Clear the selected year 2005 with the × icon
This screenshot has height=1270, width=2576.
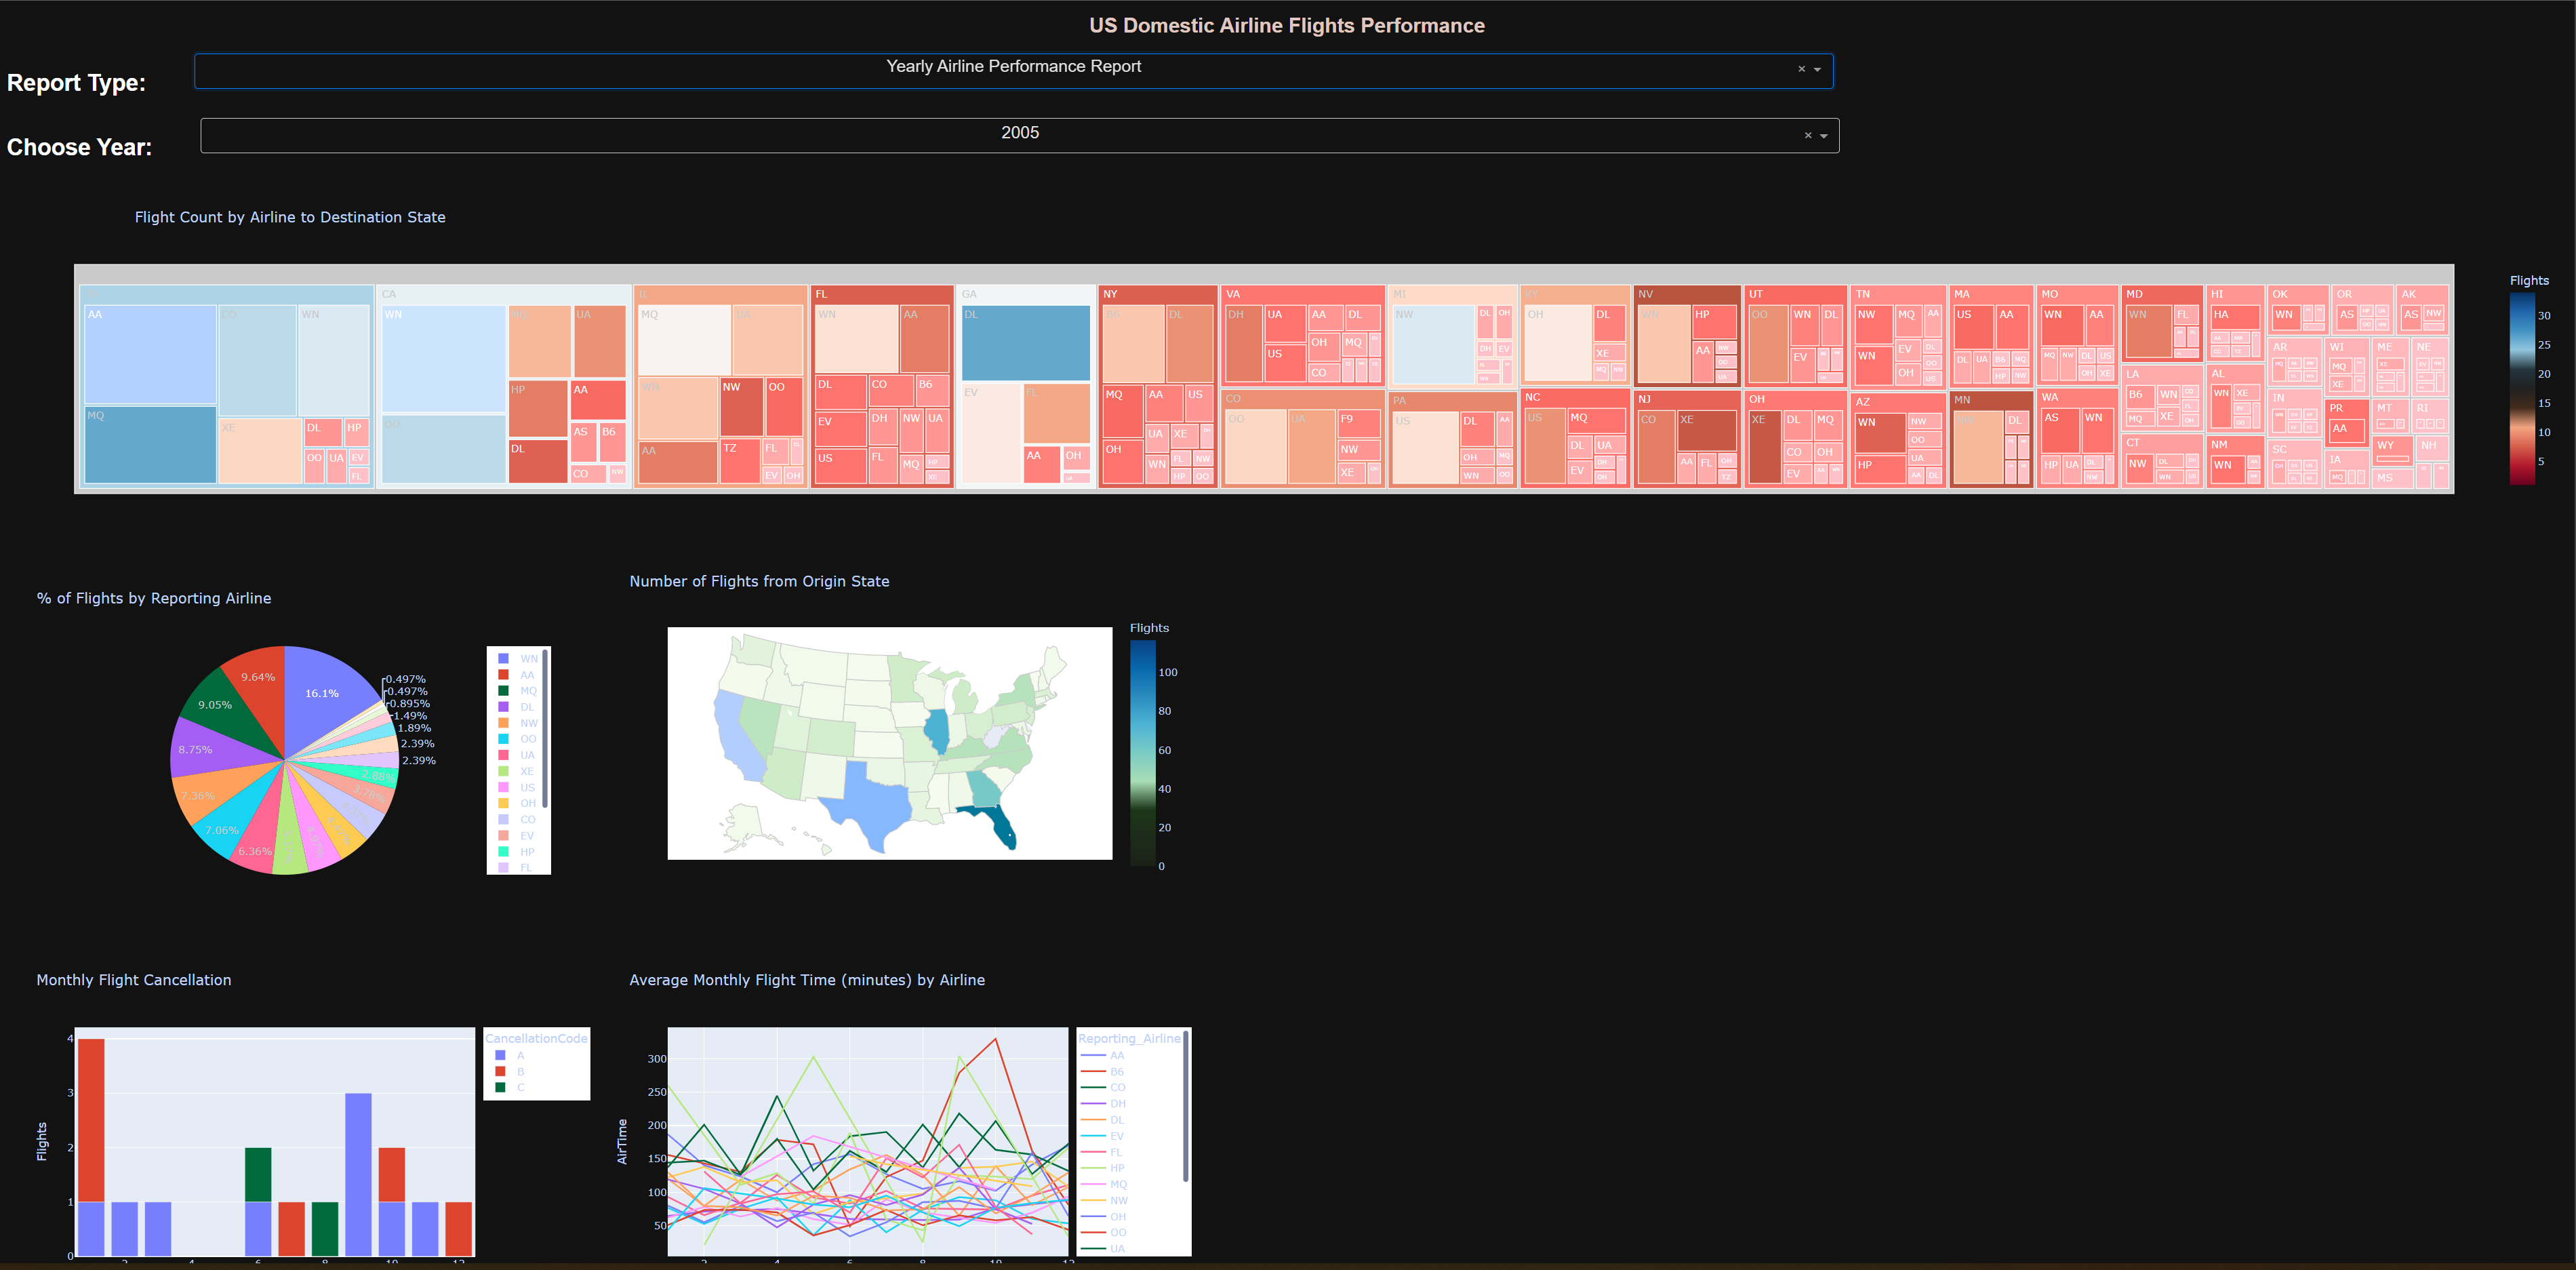[x=1808, y=135]
